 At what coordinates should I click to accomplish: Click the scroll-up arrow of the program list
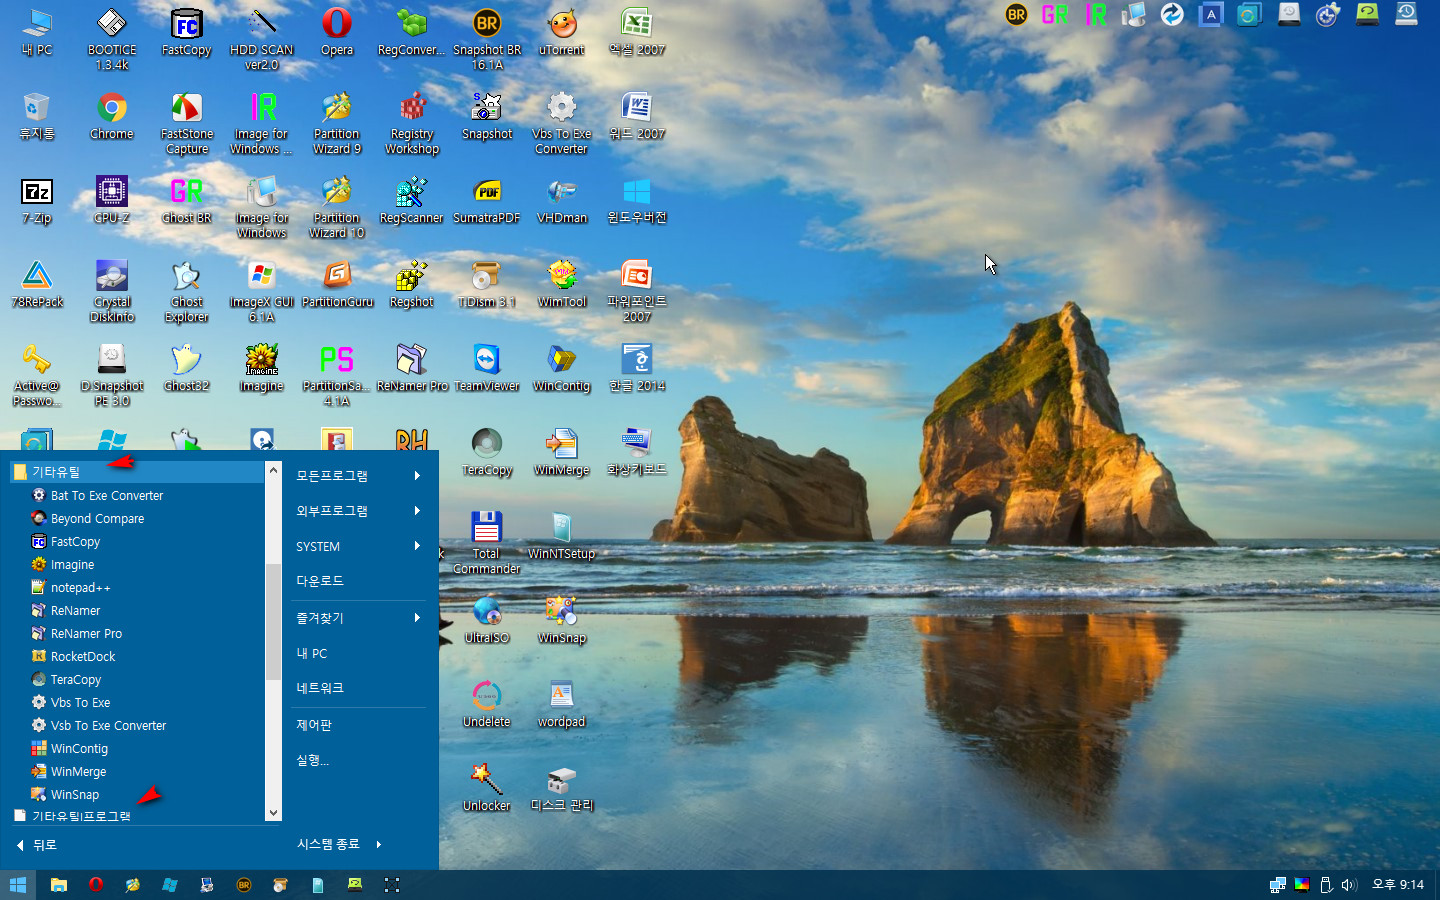(x=273, y=469)
